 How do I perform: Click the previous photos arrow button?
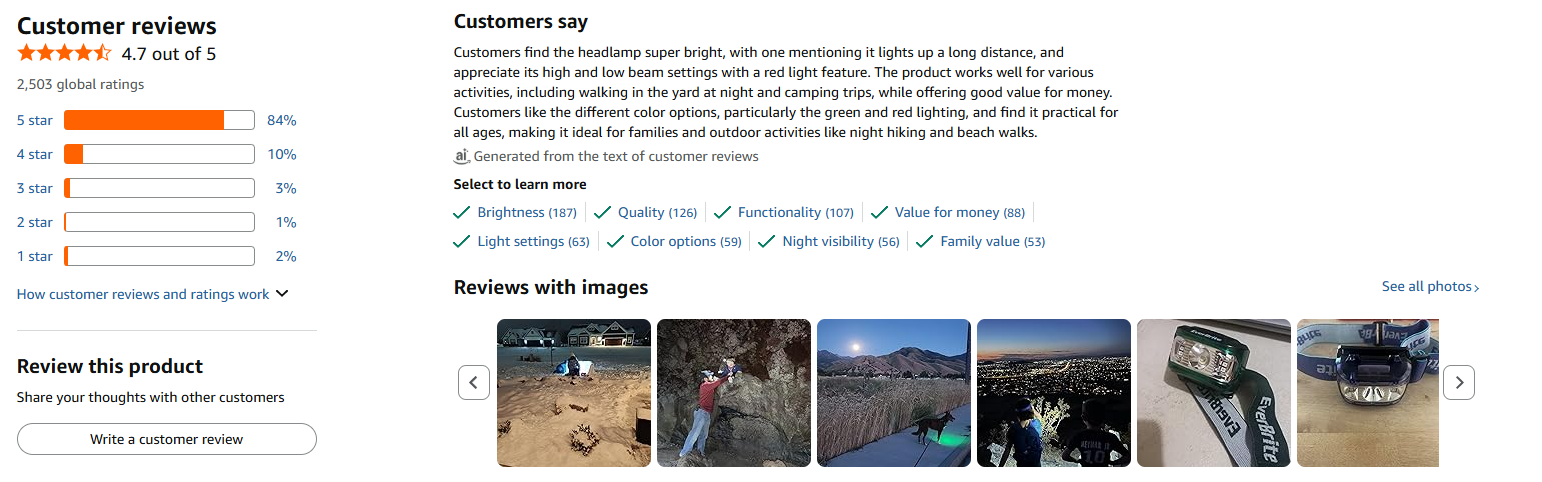[x=474, y=382]
